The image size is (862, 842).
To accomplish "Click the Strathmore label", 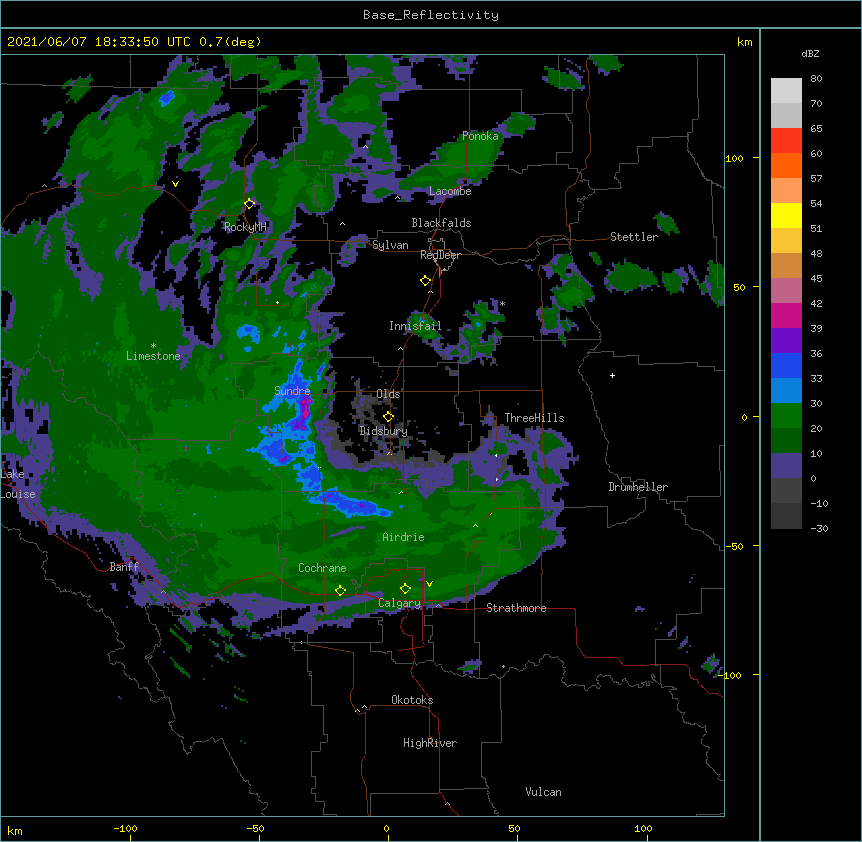I will pyautogui.click(x=516, y=608).
